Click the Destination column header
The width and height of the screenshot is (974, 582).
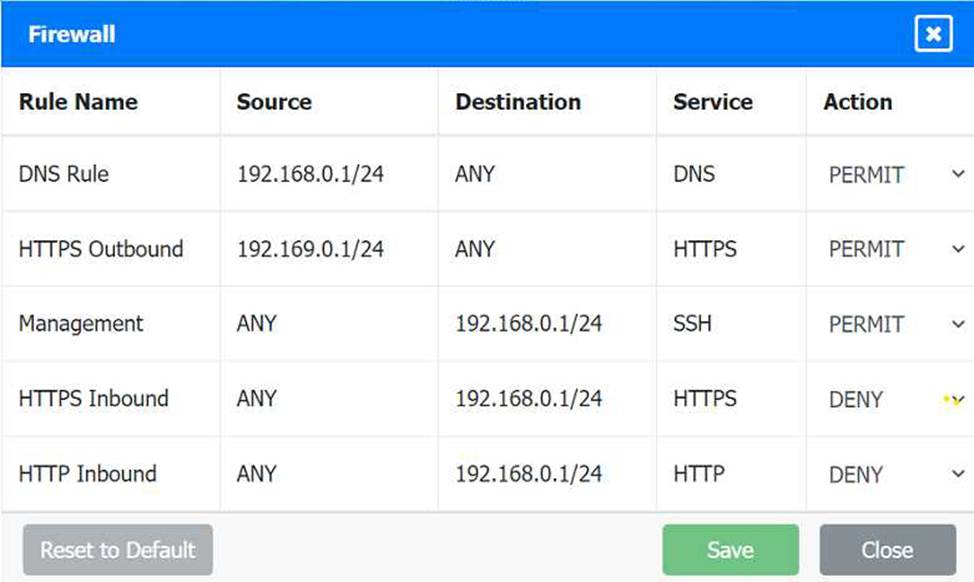point(517,102)
